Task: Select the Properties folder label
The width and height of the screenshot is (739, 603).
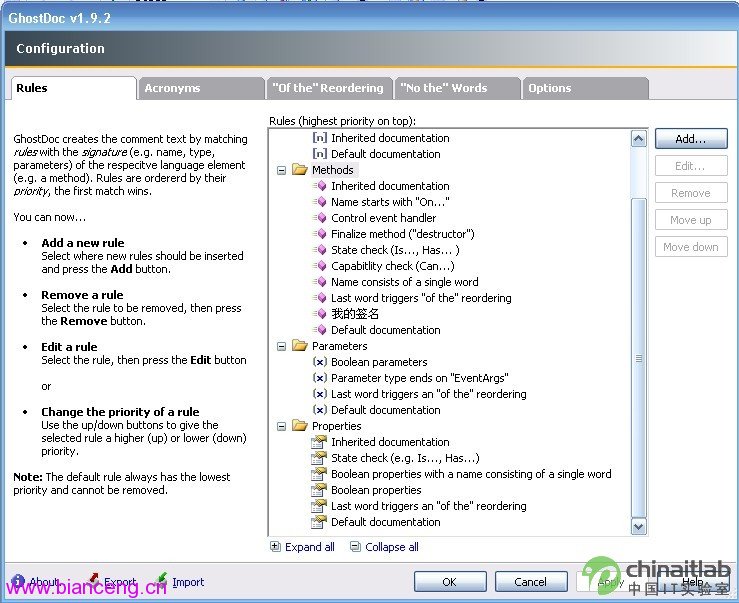Action: click(x=337, y=426)
